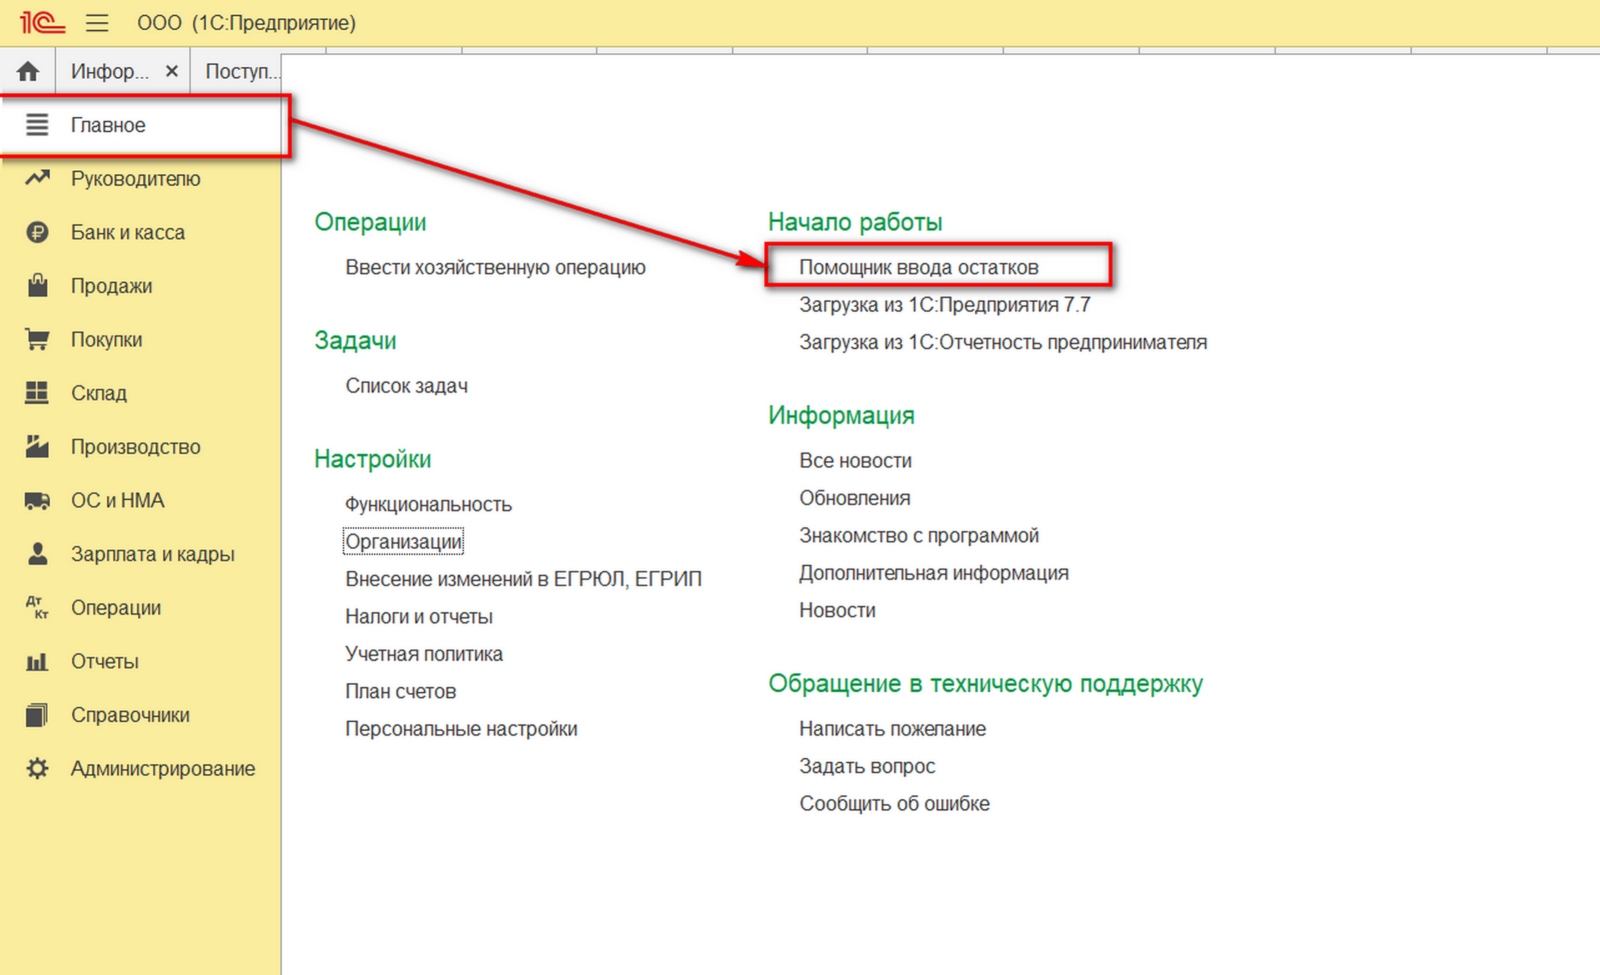This screenshot has height=975, width=1600.
Task: Open the Отчеты section
Action: pyautogui.click(x=105, y=661)
